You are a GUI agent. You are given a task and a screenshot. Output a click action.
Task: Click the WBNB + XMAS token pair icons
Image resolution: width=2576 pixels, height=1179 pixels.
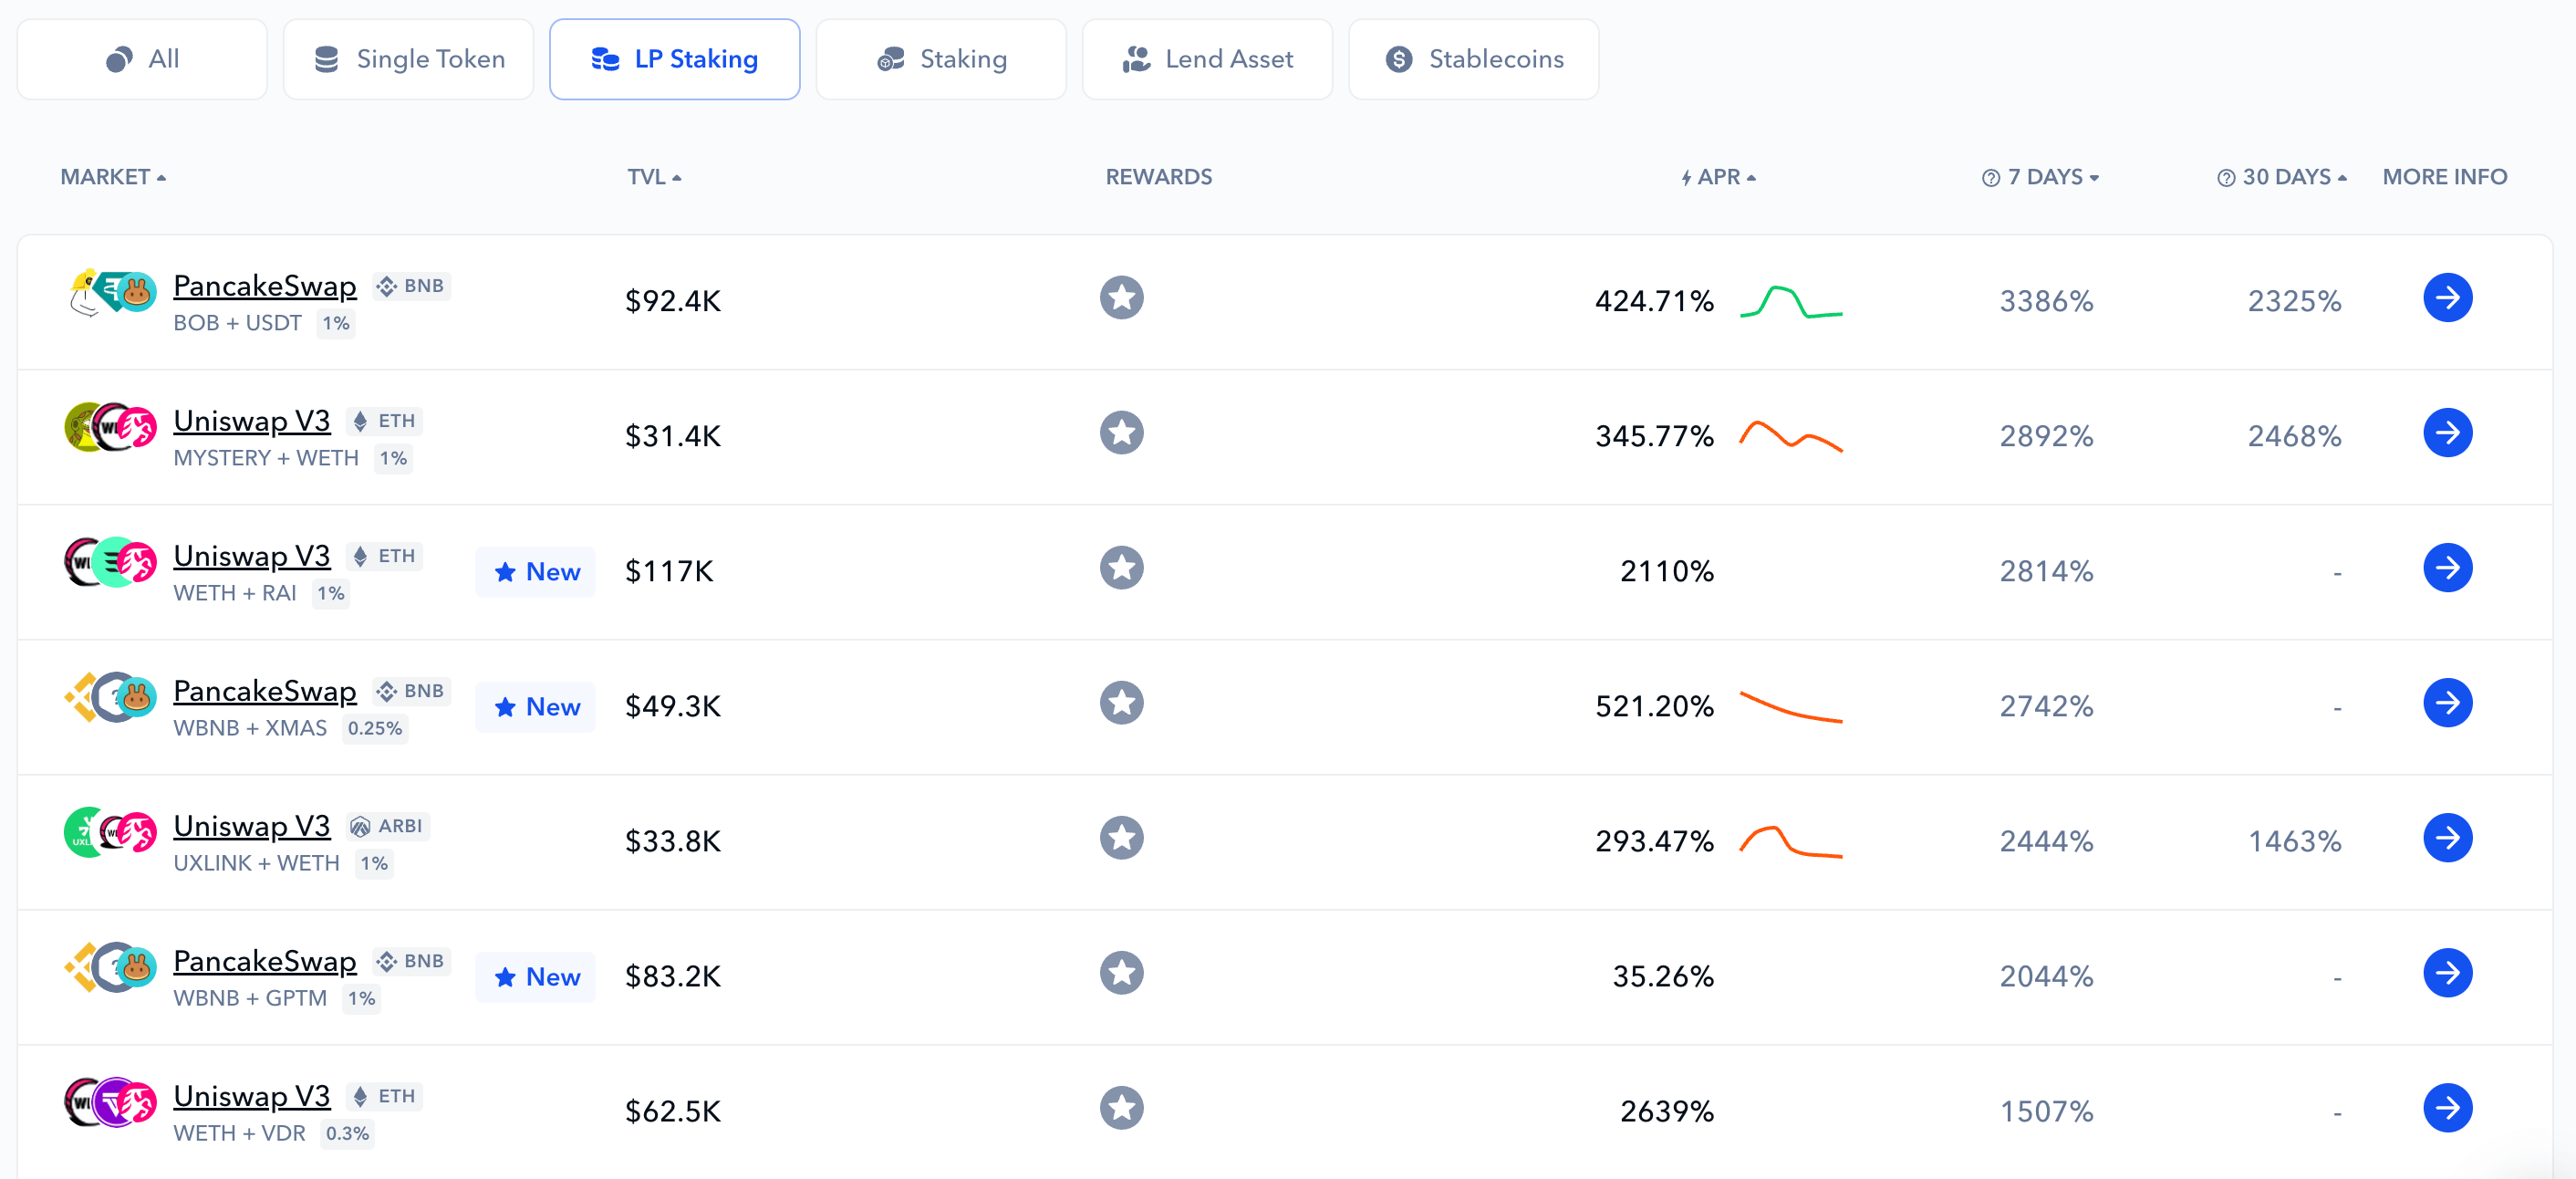pyautogui.click(x=111, y=698)
